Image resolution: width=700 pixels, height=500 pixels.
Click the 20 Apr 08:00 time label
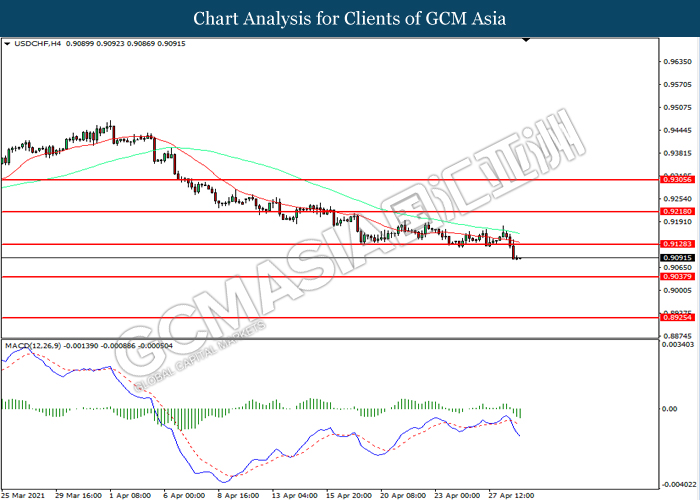pos(403,495)
